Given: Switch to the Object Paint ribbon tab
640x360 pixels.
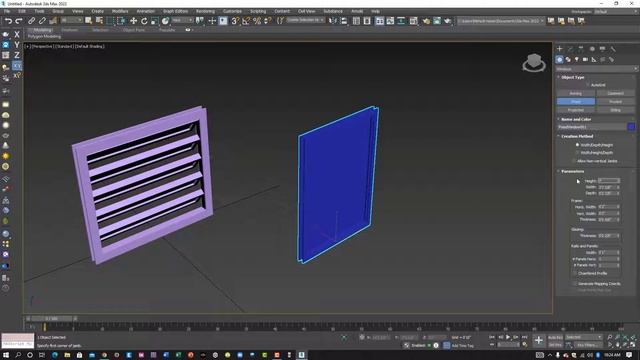Looking at the screenshot, I should pos(134,30).
